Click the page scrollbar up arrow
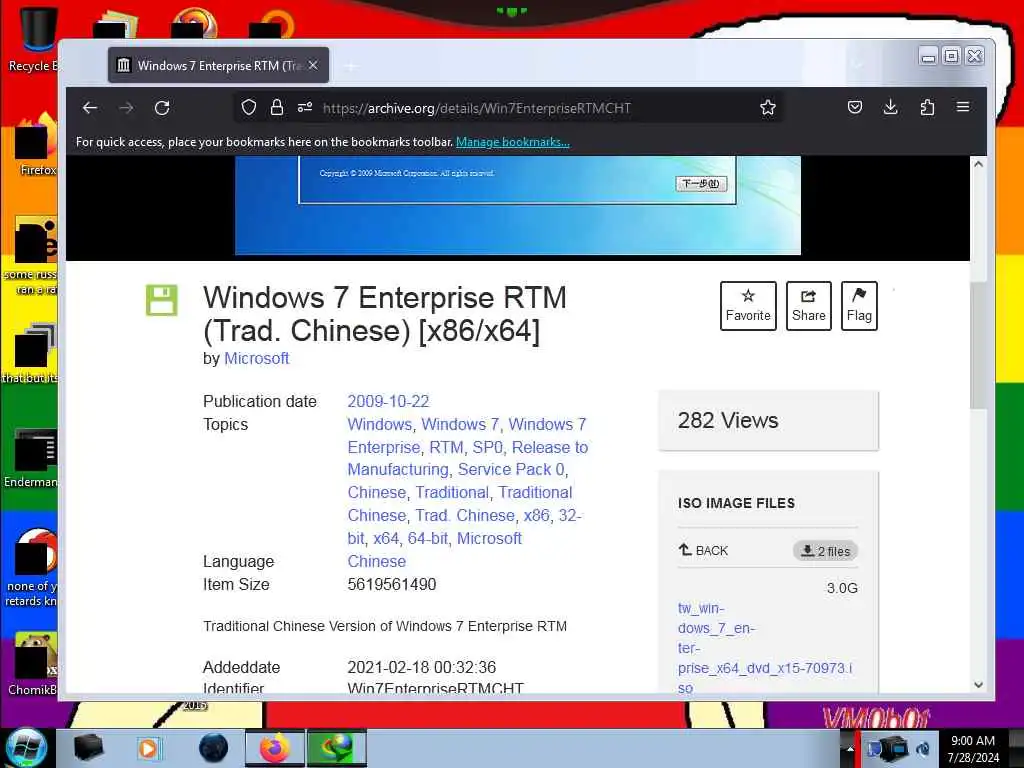Image resolution: width=1024 pixels, height=768 pixels. click(x=978, y=165)
